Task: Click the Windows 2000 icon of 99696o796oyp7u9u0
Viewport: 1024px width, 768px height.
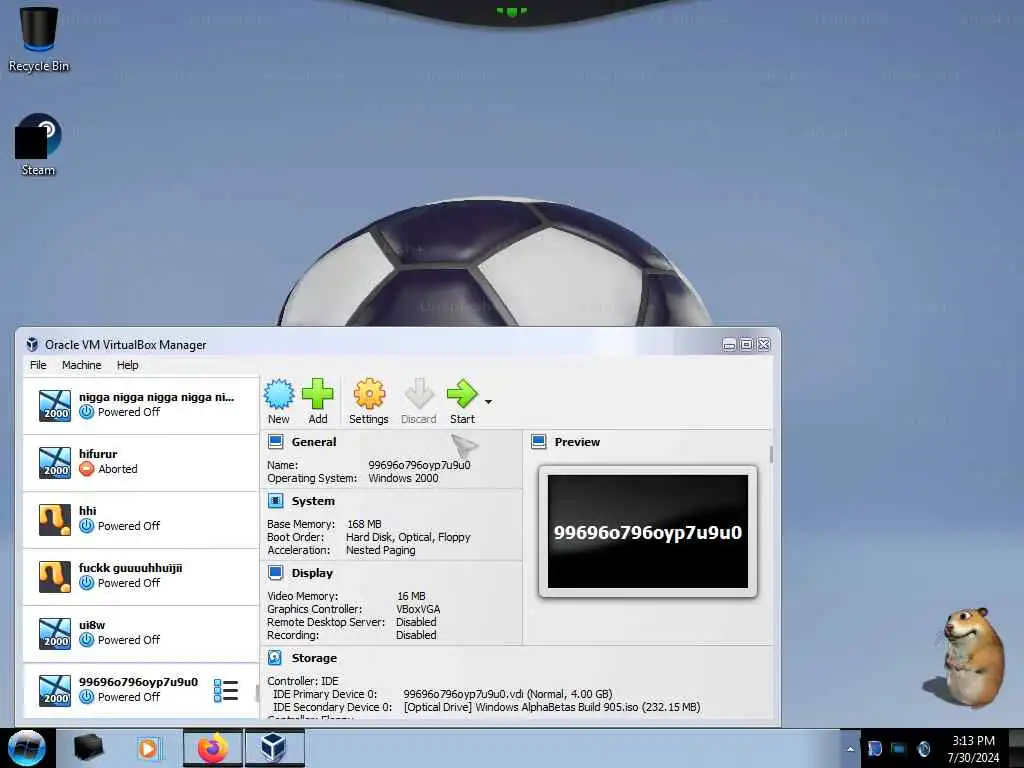Action: [x=55, y=690]
